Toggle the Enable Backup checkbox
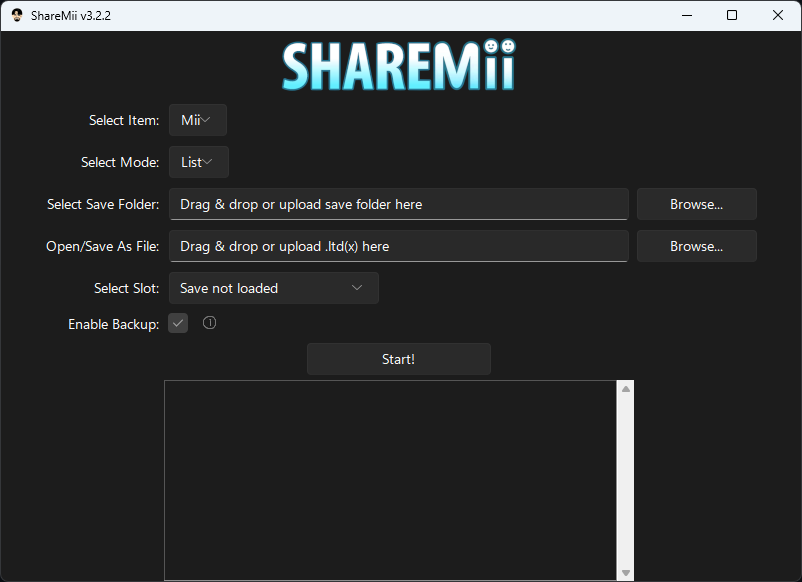802x582 pixels. (x=178, y=323)
